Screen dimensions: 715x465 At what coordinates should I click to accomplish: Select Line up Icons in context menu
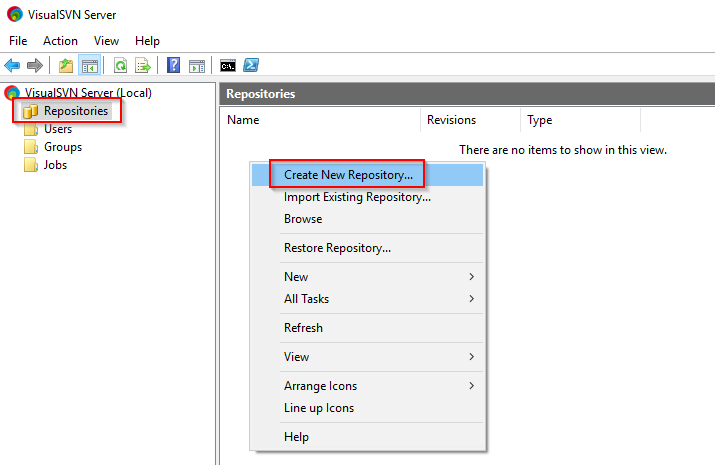pyautogui.click(x=367, y=408)
